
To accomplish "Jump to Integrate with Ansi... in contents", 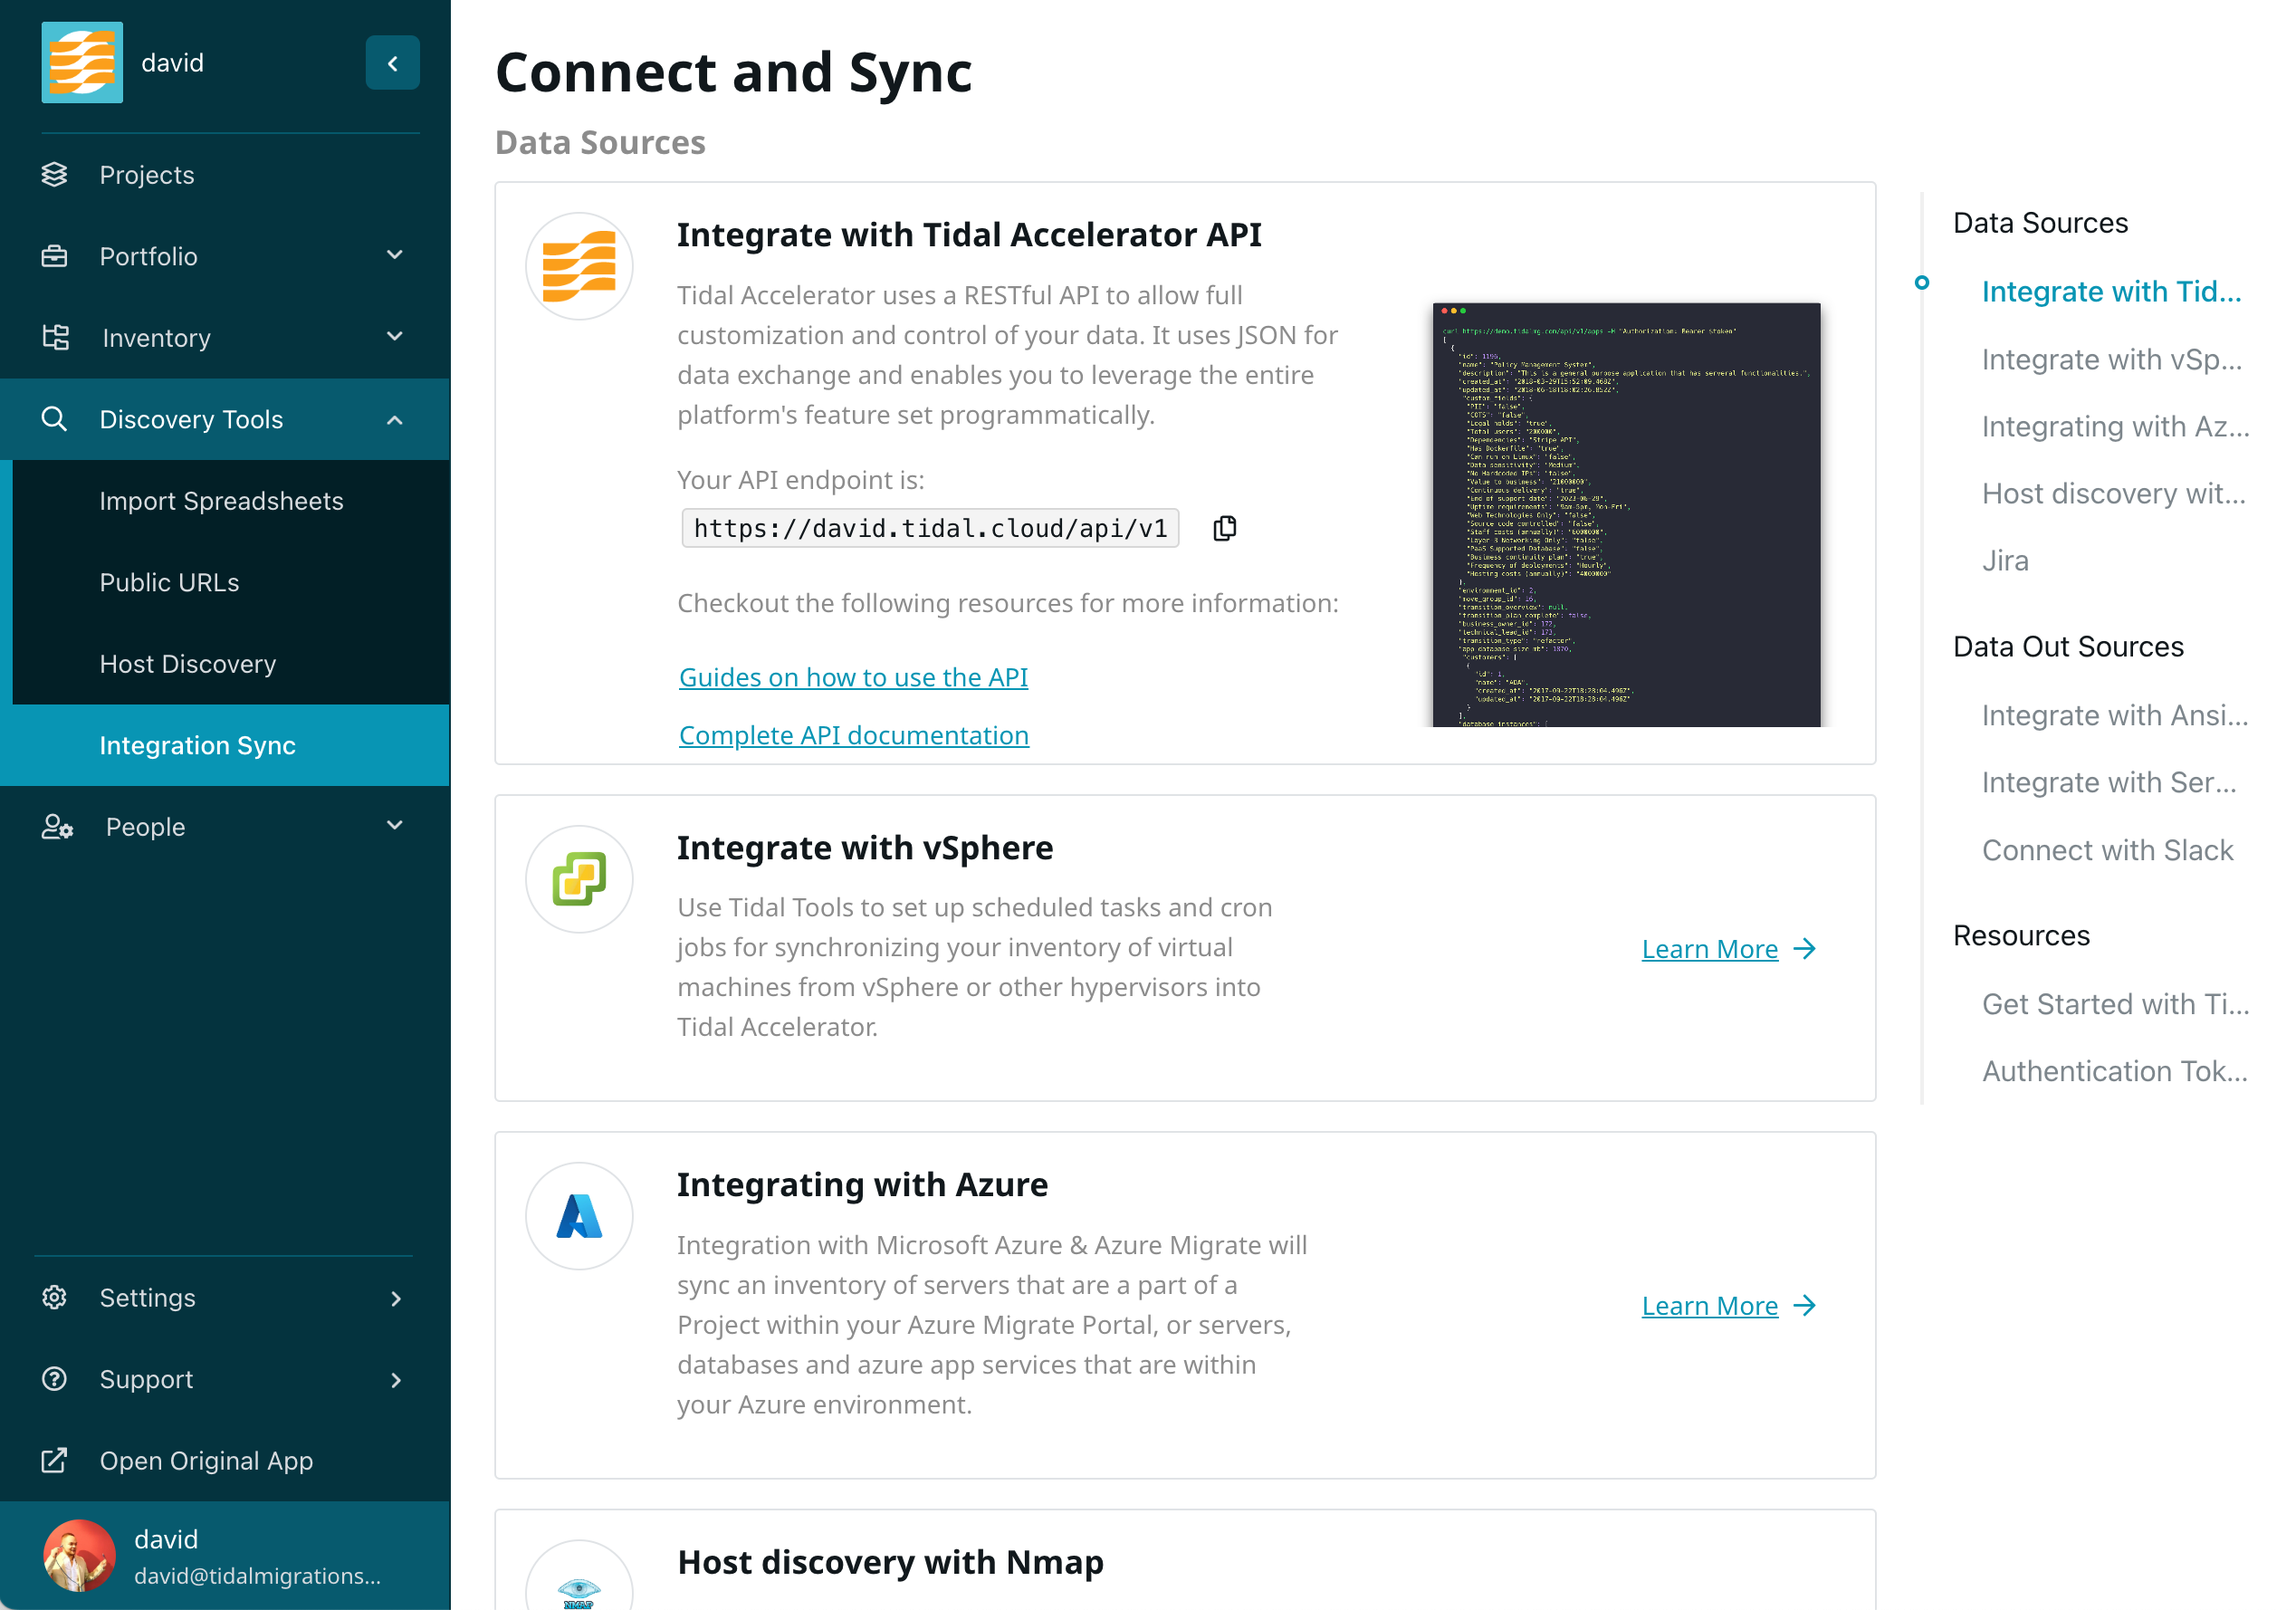I will pyautogui.click(x=2114, y=715).
